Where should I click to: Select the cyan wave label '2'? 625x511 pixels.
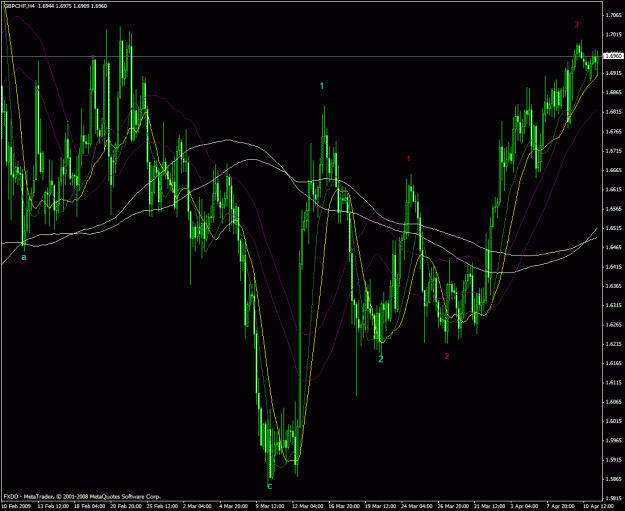click(381, 359)
